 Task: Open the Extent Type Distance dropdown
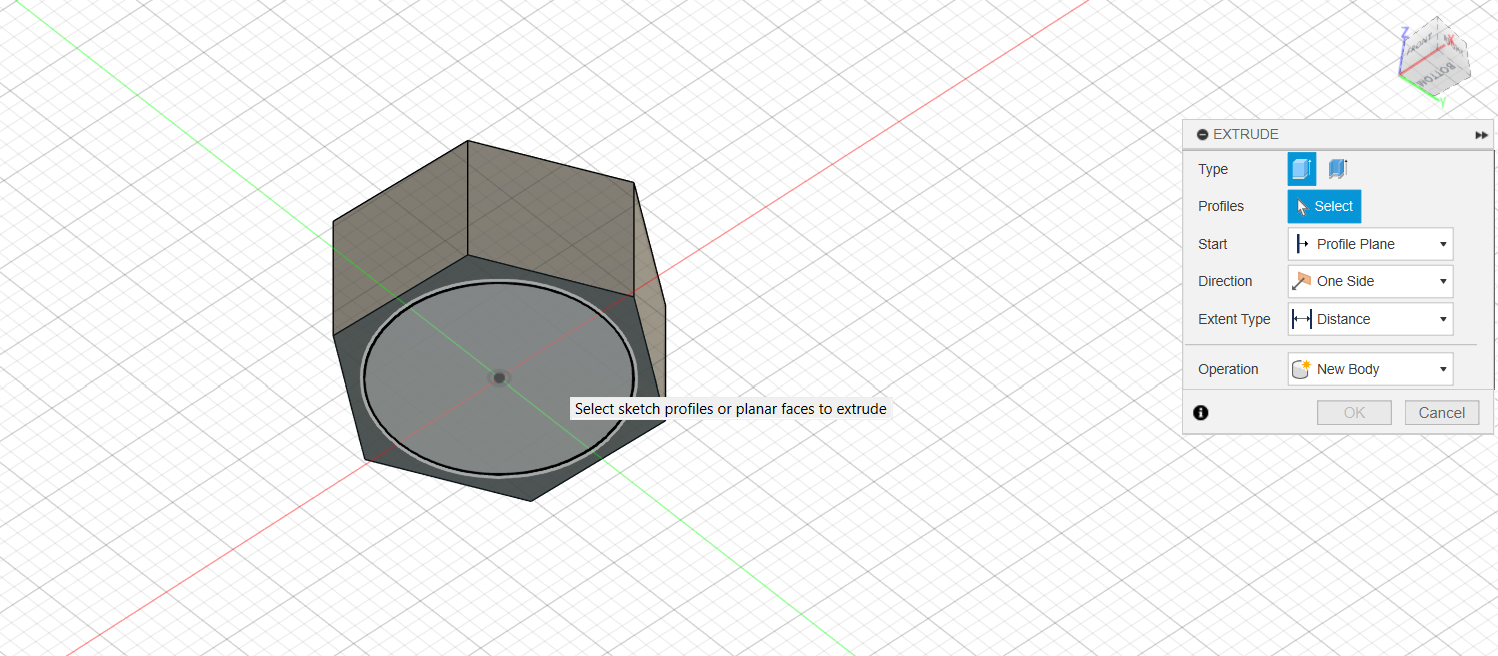click(1370, 319)
